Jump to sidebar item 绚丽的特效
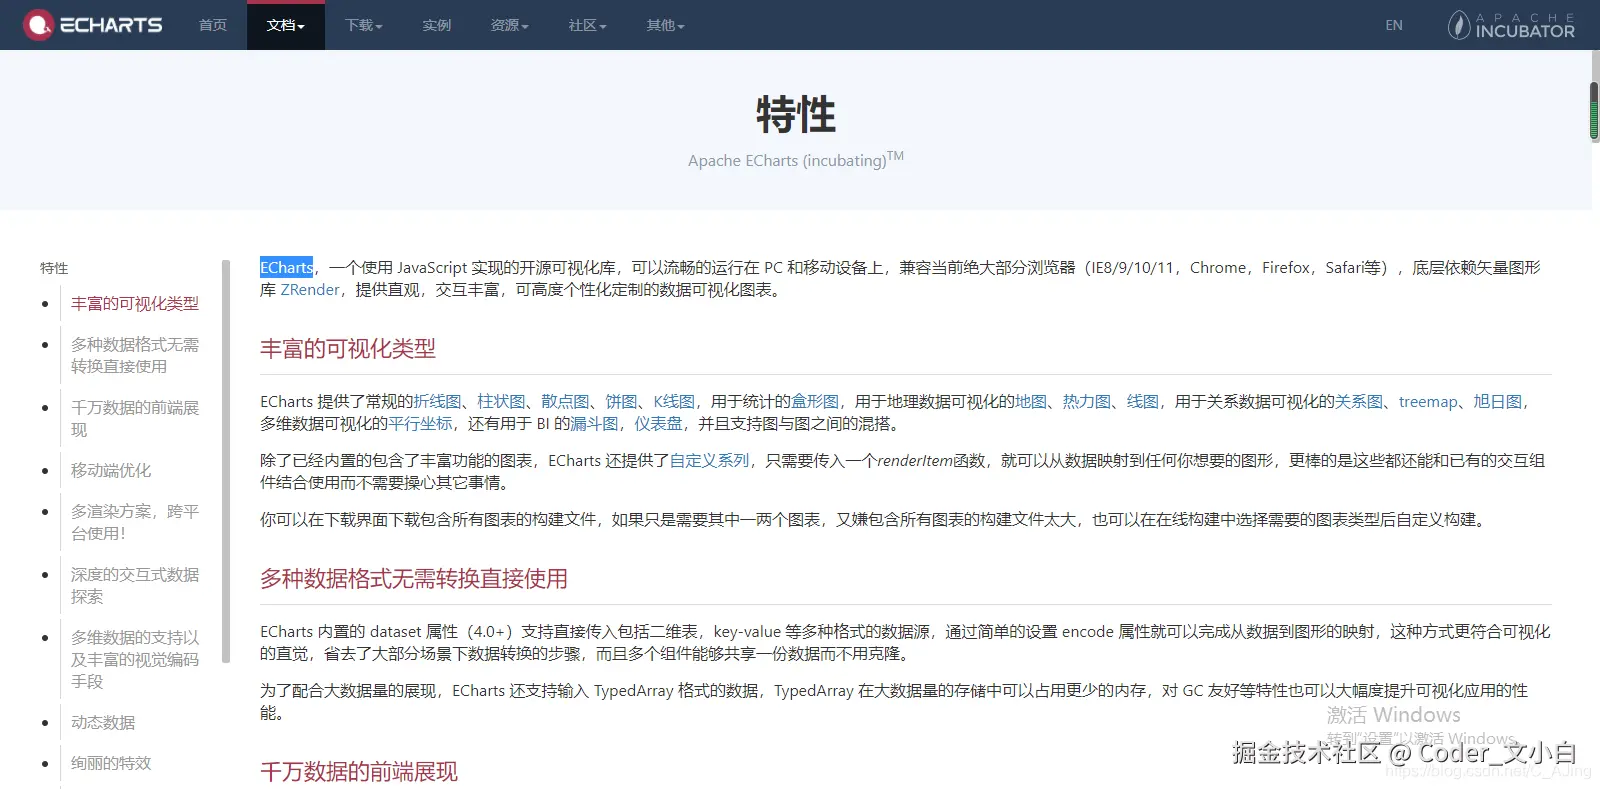 [x=111, y=763]
